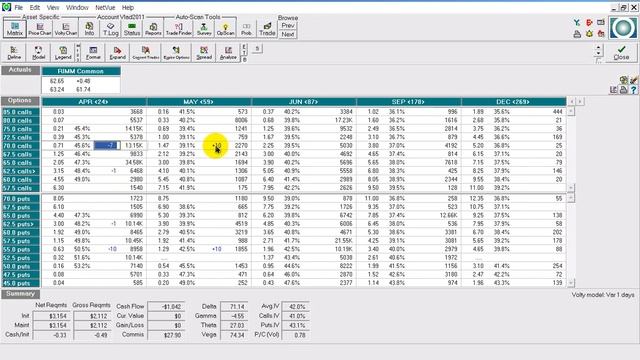Open the matrix Format options

tap(93, 53)
